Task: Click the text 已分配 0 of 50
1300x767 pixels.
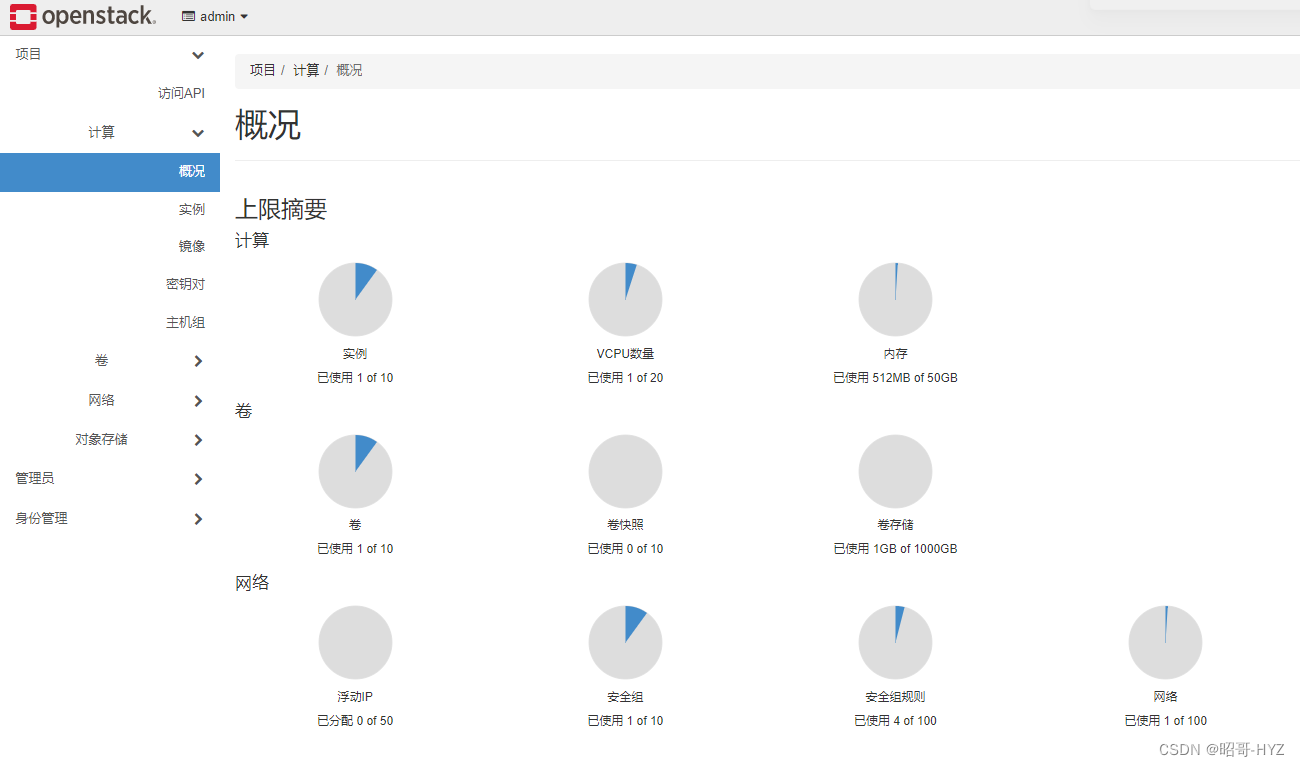Action: pos(355,721)
